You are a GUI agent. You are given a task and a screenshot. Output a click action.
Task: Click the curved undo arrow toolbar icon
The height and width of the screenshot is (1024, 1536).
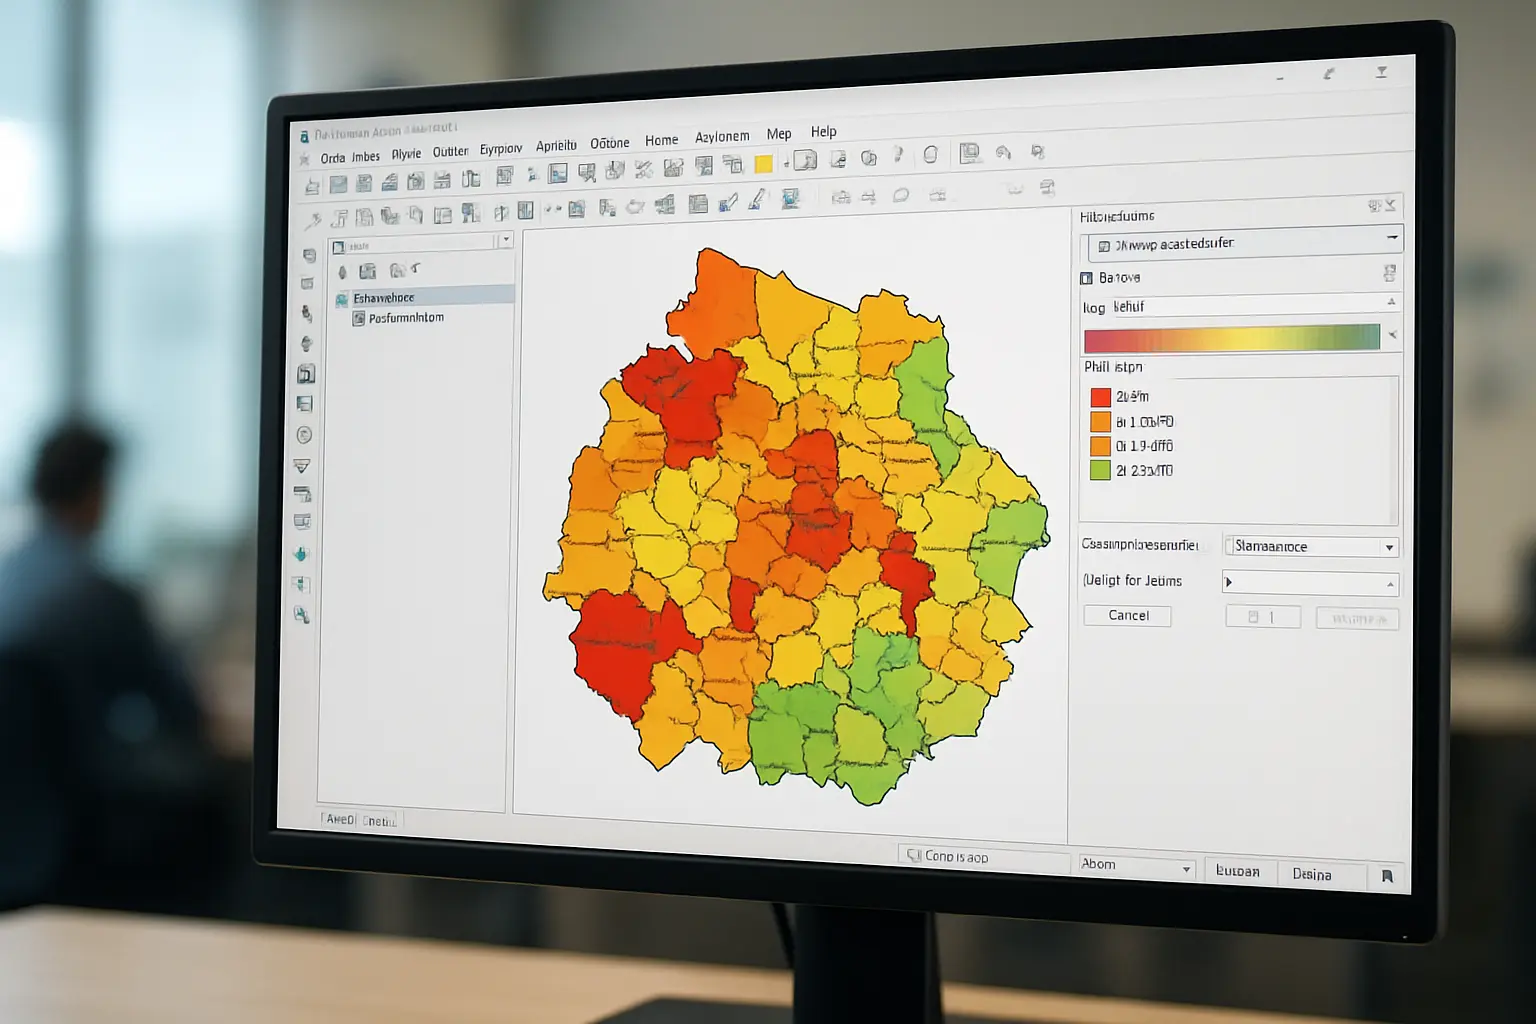pyautogui.click(x=1003, y=152)
